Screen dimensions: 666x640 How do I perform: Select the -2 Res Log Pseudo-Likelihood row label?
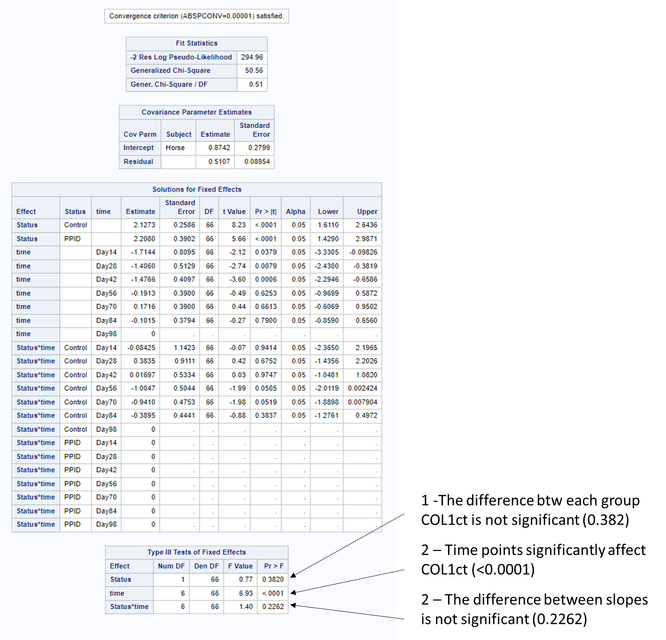click(x=181, y=57)
